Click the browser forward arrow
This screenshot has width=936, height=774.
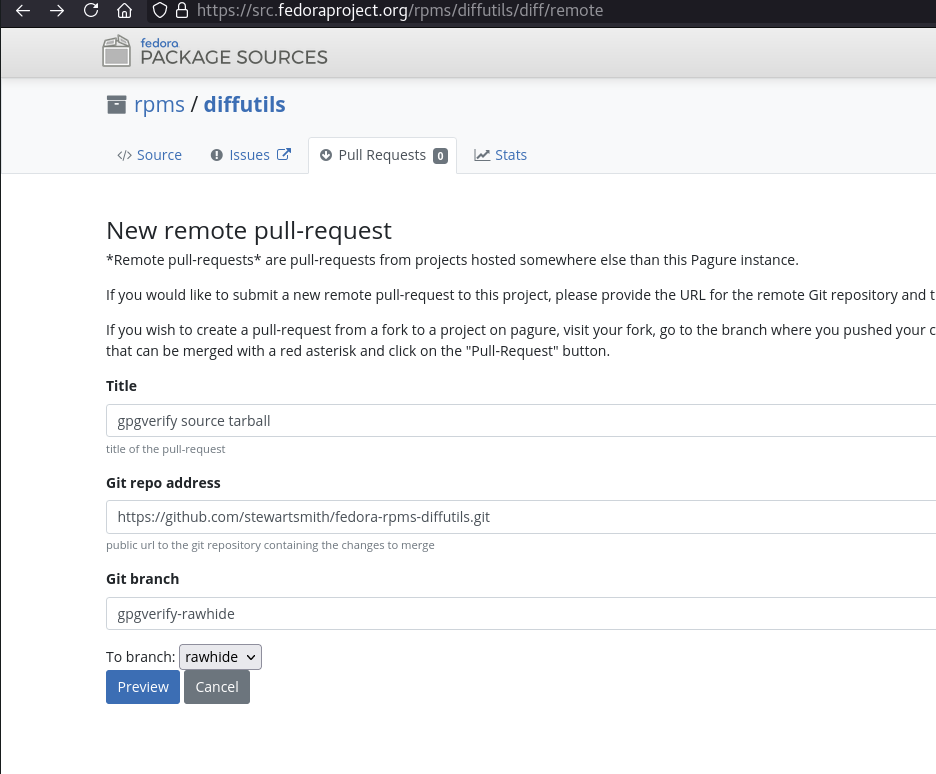[57, 10]
